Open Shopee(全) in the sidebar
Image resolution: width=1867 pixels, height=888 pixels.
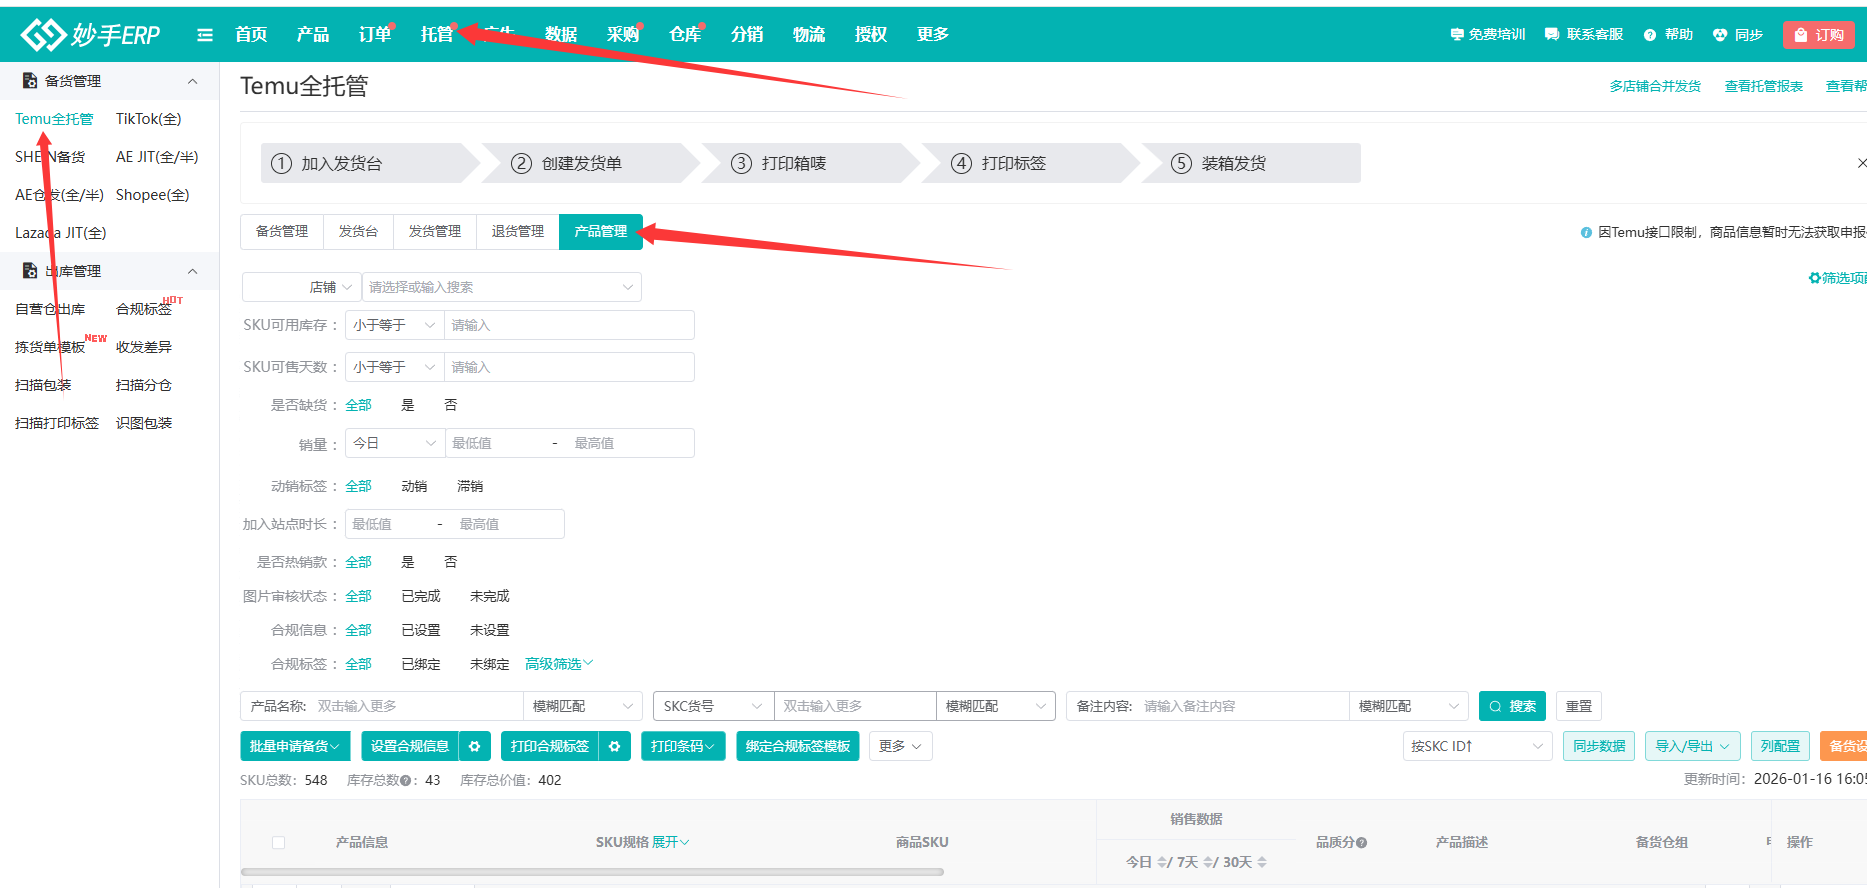152,195
